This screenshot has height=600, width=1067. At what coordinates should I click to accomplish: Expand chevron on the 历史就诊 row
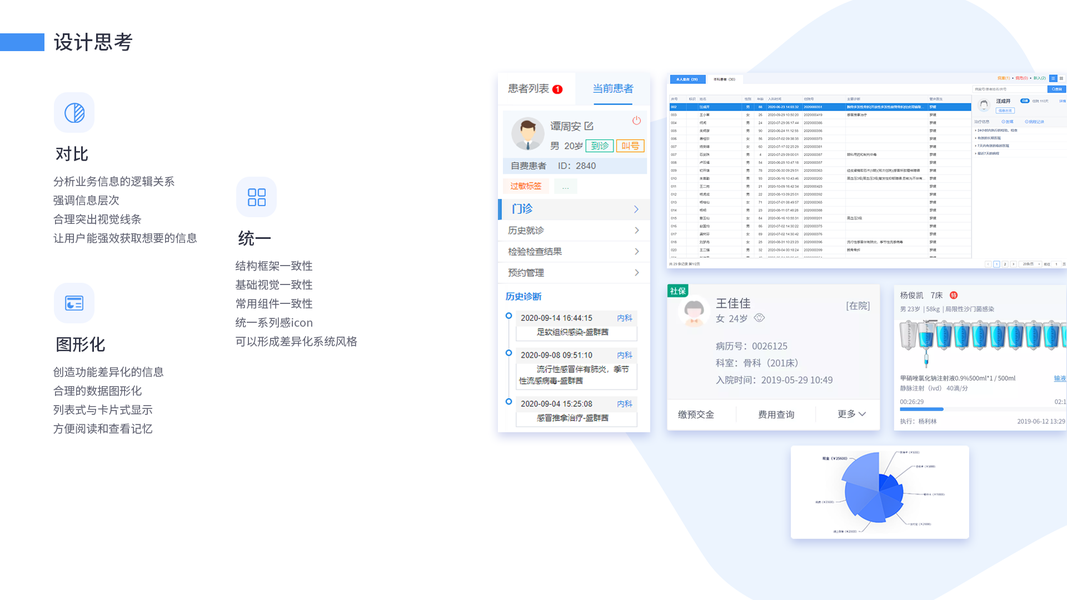coord(636,231)
